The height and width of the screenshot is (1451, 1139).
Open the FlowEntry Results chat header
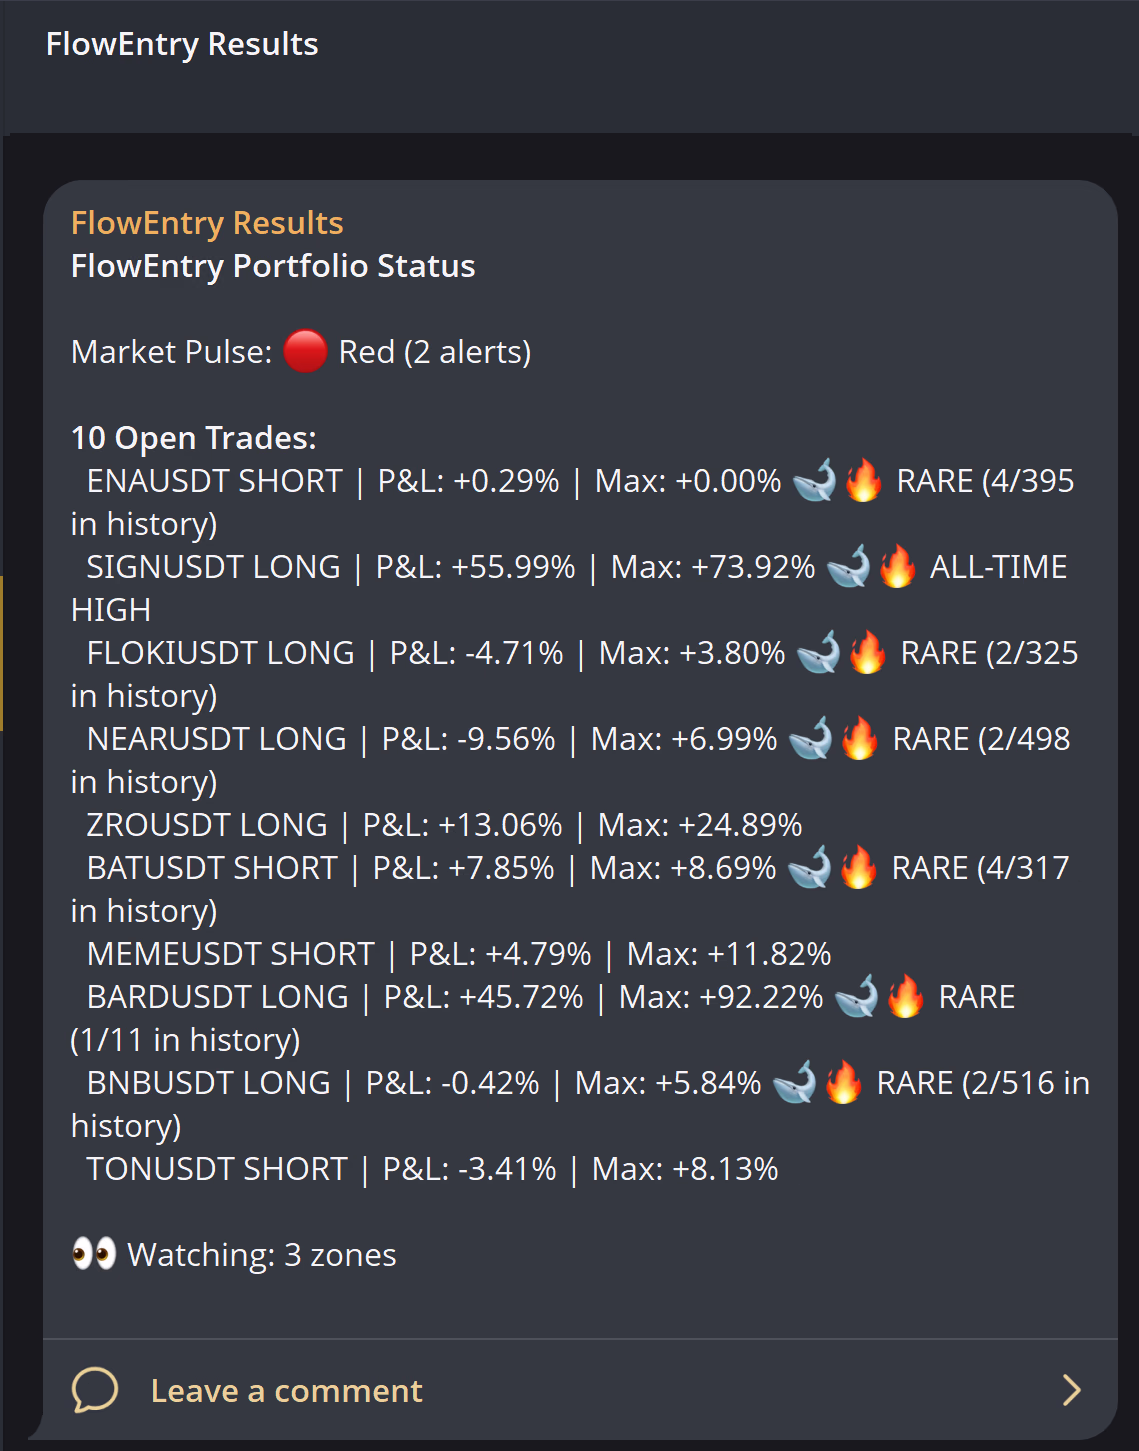tap(181, 44)
